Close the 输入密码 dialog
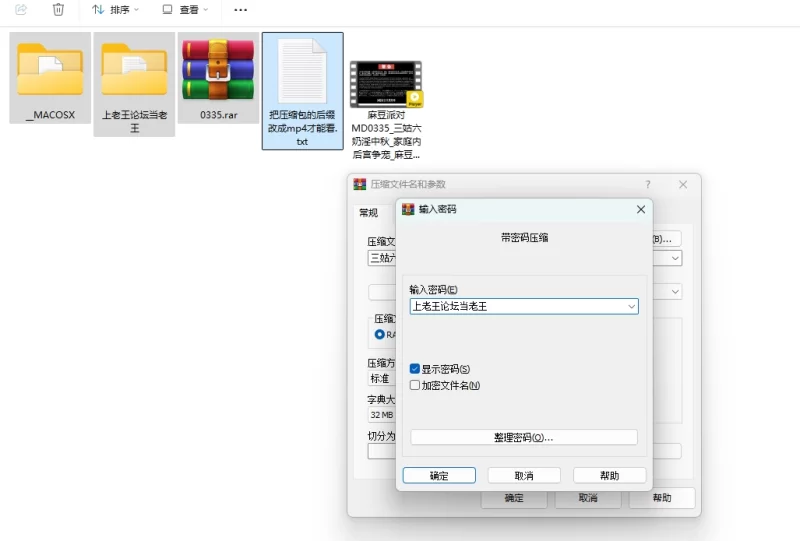This screenshot has width=800, height=541. pyautogui.click(x=641, y=209)
